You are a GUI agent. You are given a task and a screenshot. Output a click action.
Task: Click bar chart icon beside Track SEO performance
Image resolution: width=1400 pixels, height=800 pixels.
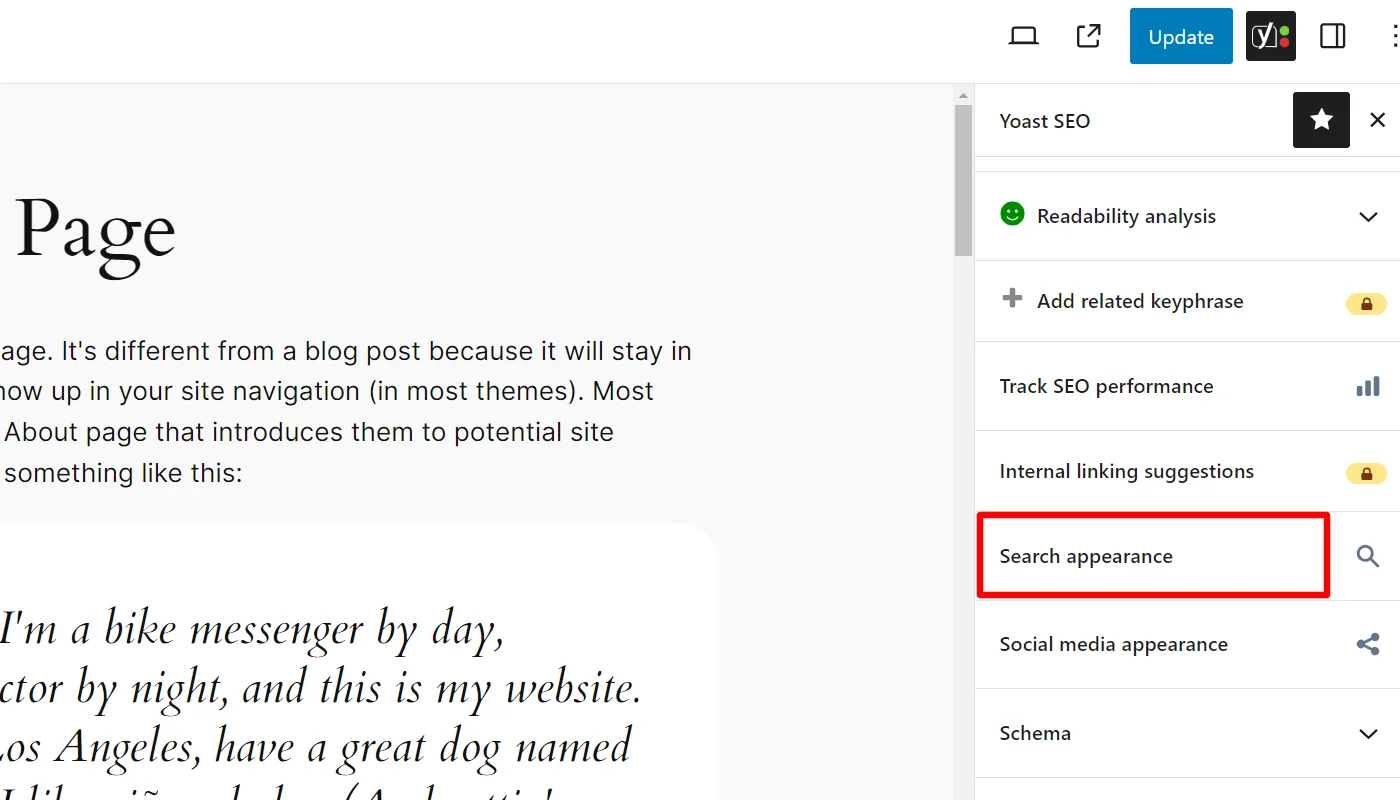click(x=1367, y=386)
